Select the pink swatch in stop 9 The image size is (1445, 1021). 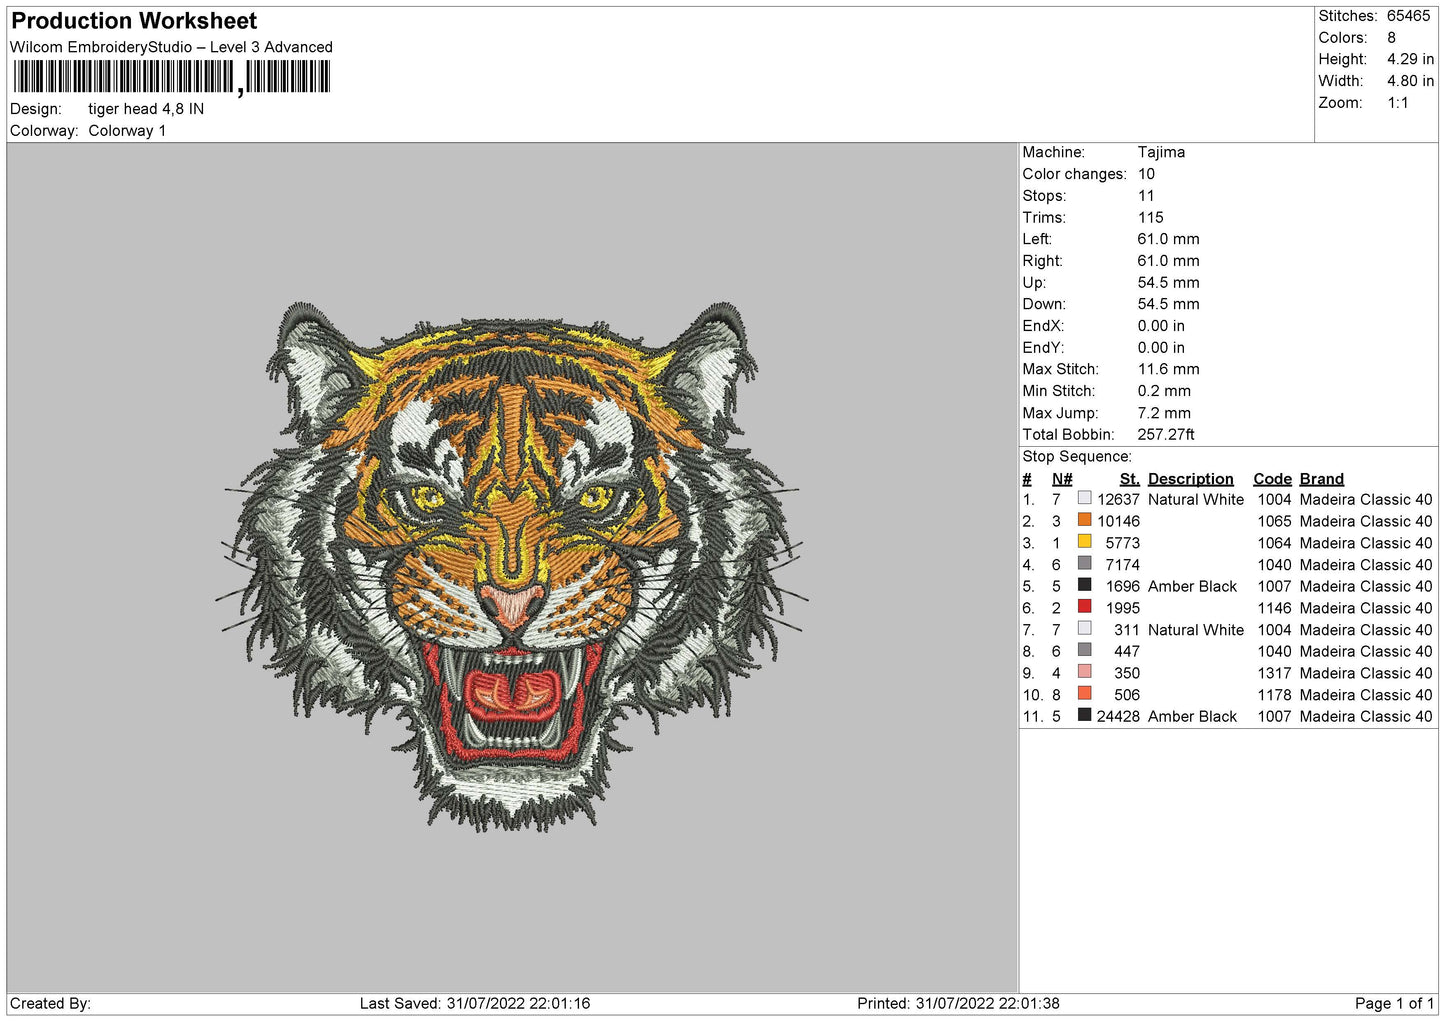point(1084,672)
